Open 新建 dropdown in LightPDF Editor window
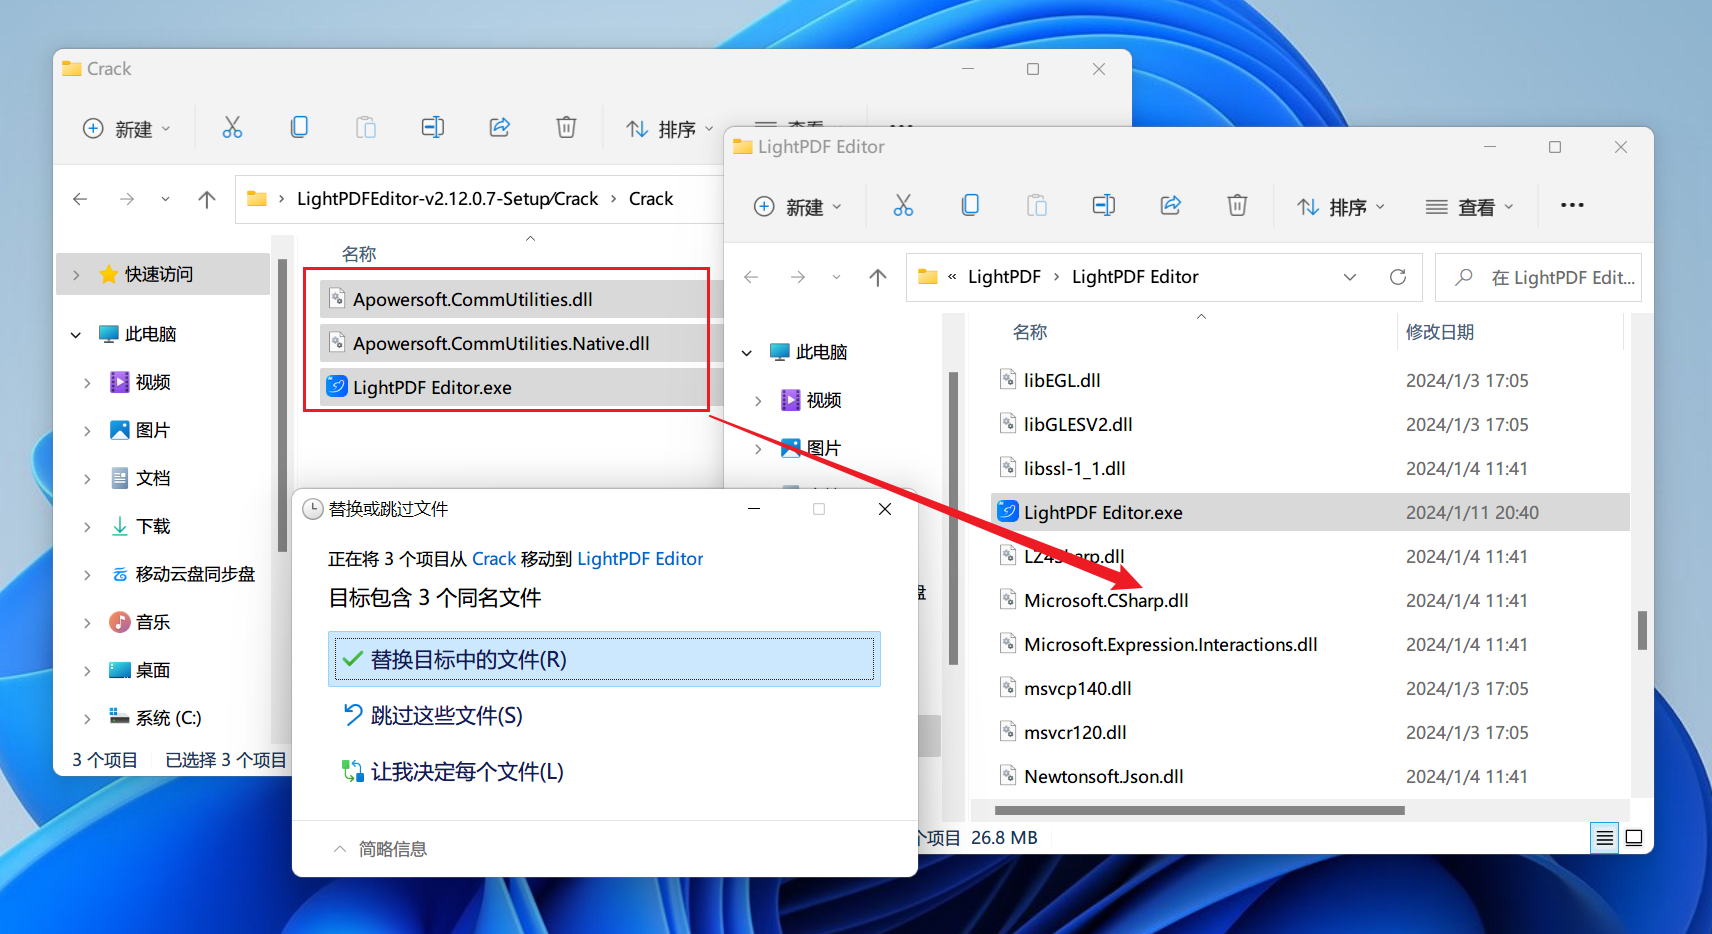 (x=798, y=206)
